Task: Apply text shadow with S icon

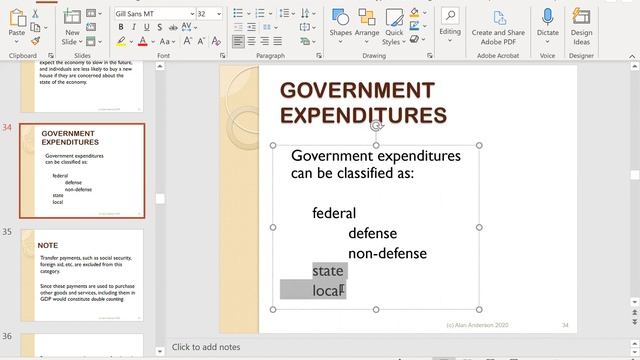Action: coord(160,27)
